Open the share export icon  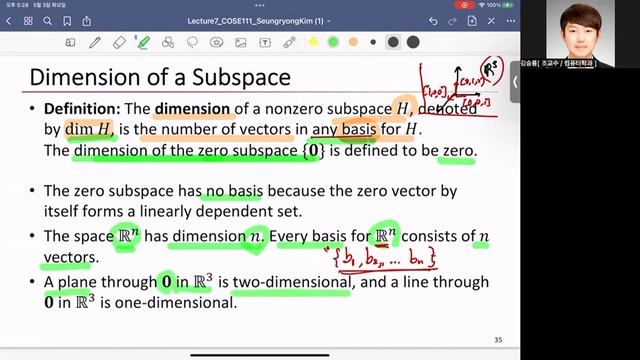(87, 21)
